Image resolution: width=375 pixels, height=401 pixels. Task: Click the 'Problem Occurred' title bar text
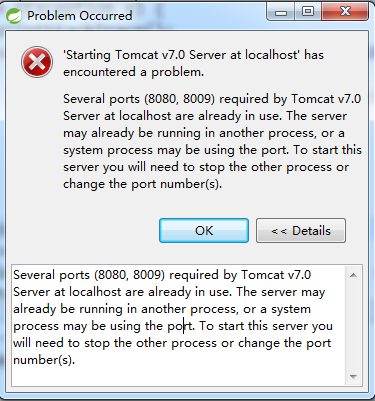pyautogui.click(x=80, y=16)
